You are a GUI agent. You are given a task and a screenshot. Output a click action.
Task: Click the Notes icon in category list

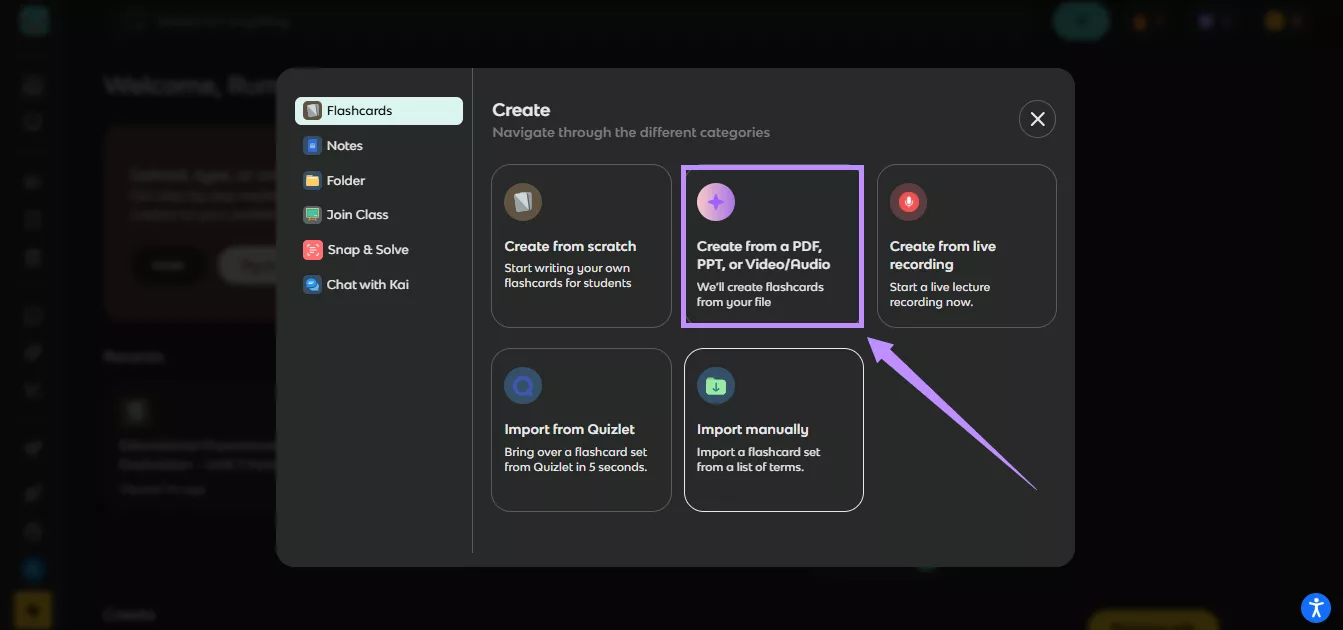click(x=310, y=145)
